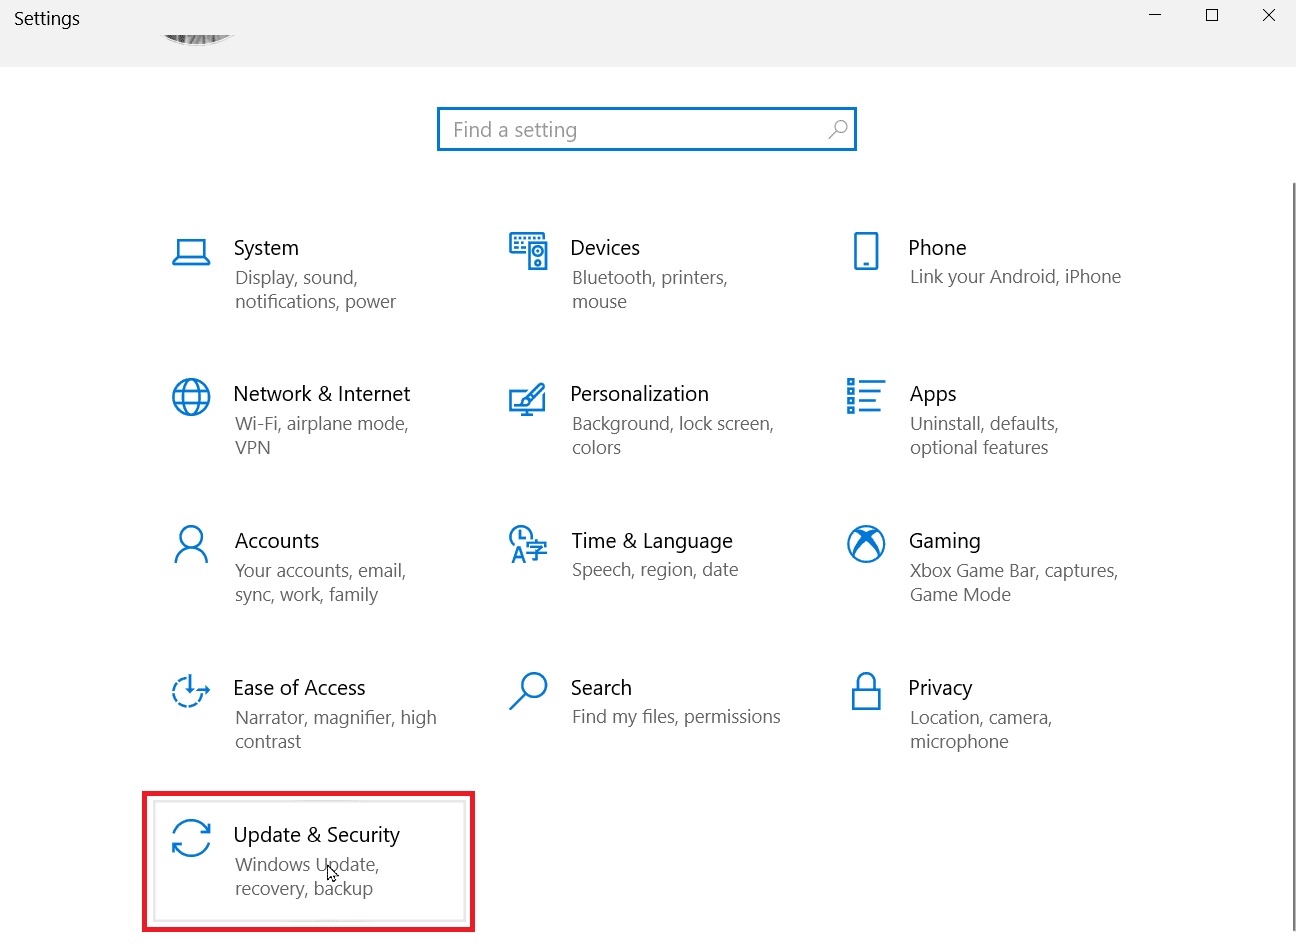Maximize the Settings window

pos(1212,15)
